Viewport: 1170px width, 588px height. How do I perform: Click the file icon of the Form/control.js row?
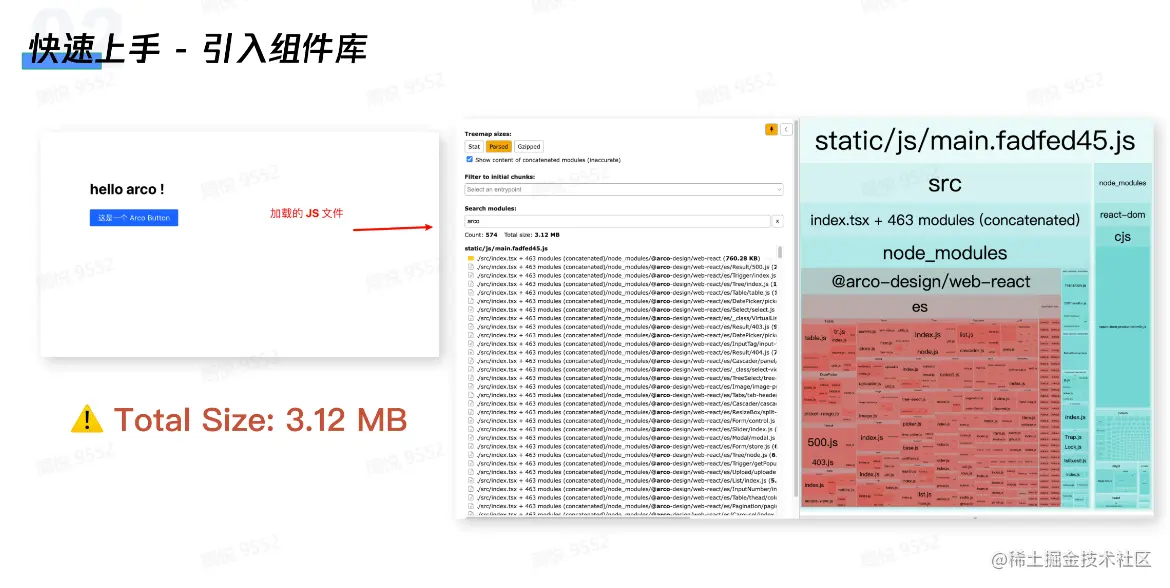(x=471, y=421)
